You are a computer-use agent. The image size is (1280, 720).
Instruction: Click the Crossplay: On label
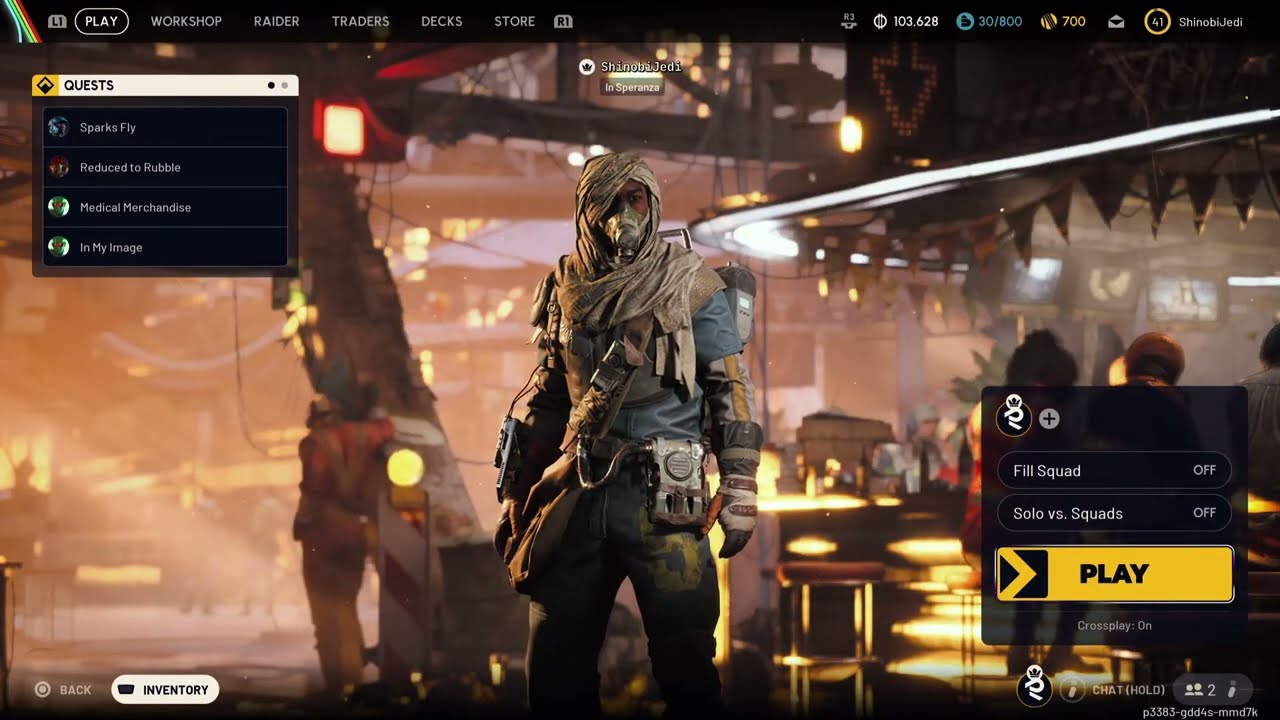[x=1114, y=625]
